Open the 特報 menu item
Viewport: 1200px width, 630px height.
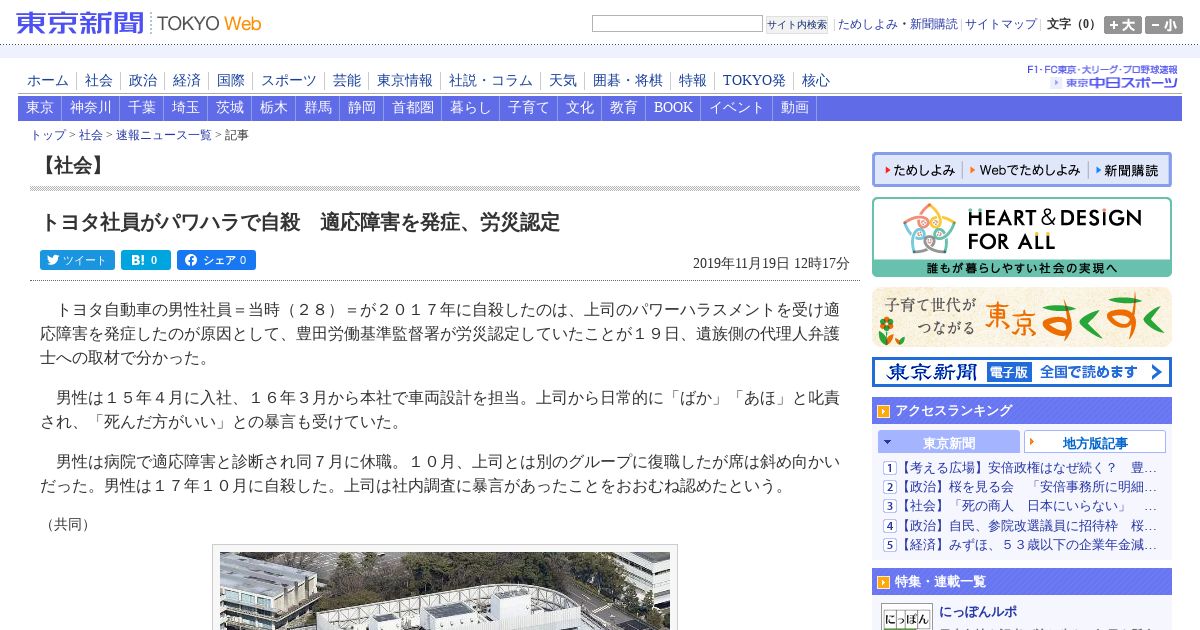pos(693,81)
